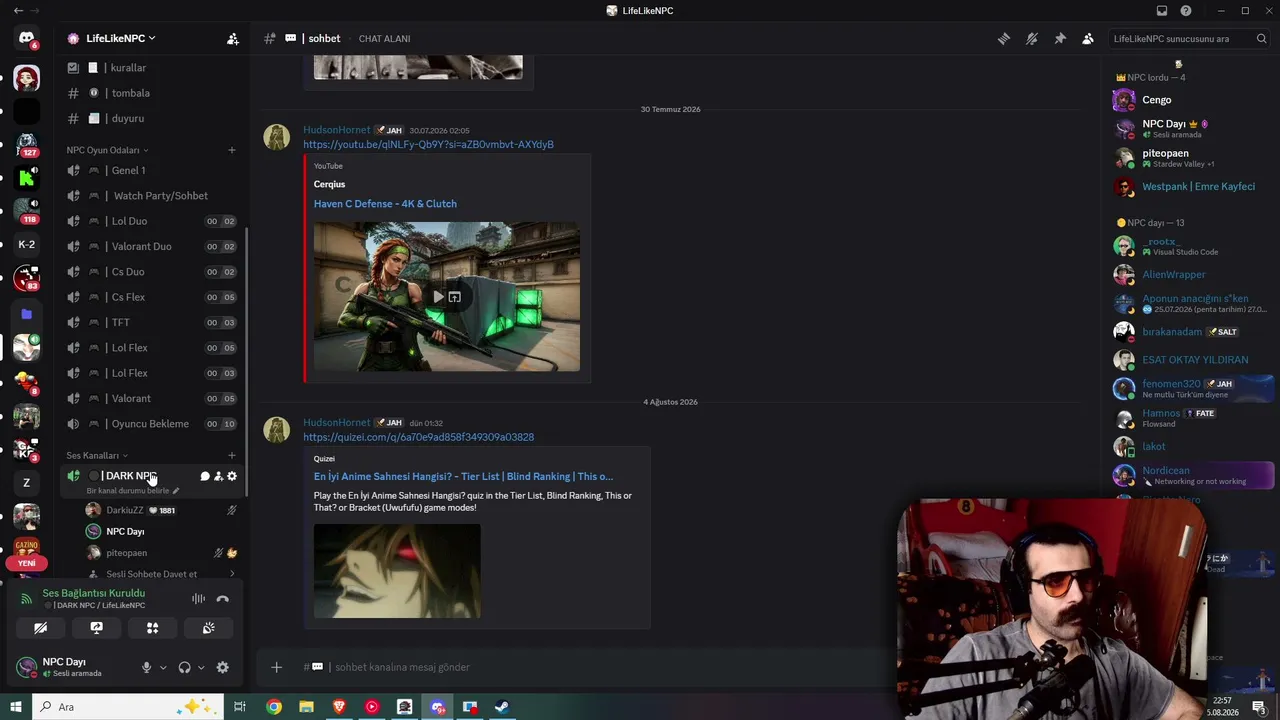Deafen headphones audio
The height and width of the screenshot is (720, 1280).
(184, 667)
